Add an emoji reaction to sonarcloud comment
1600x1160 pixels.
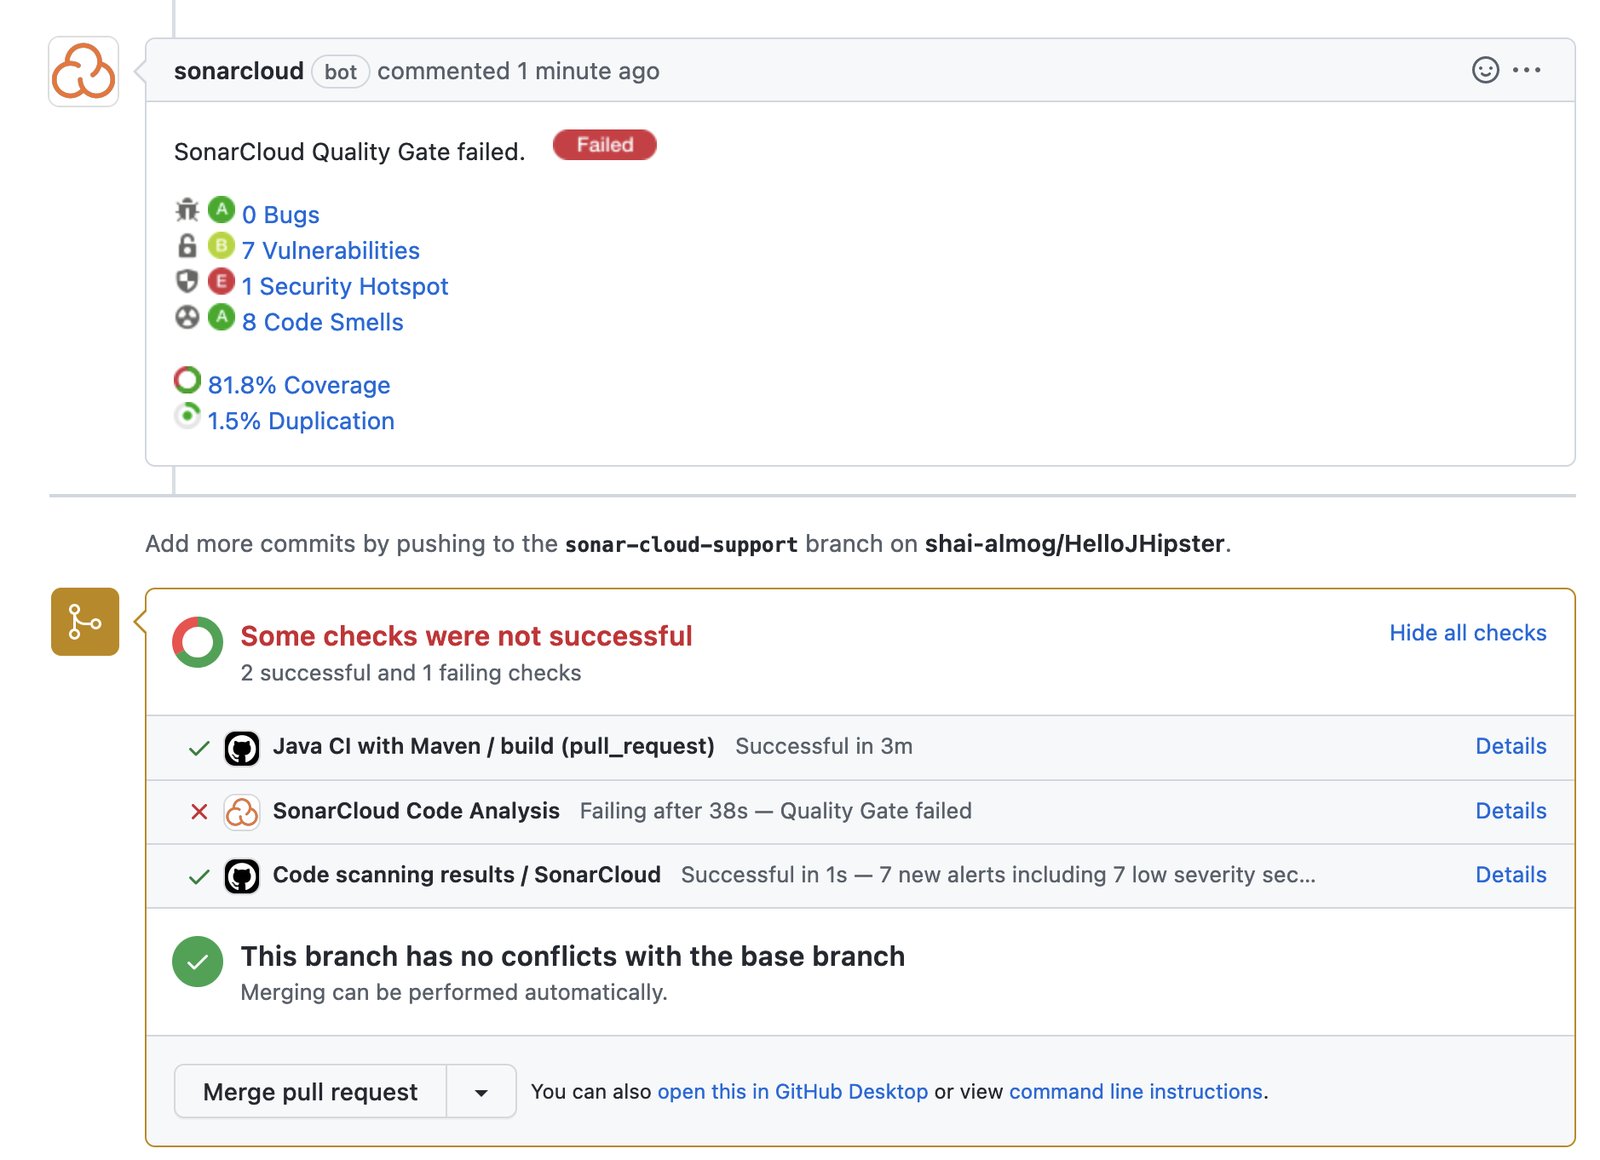coord(1485,70)
